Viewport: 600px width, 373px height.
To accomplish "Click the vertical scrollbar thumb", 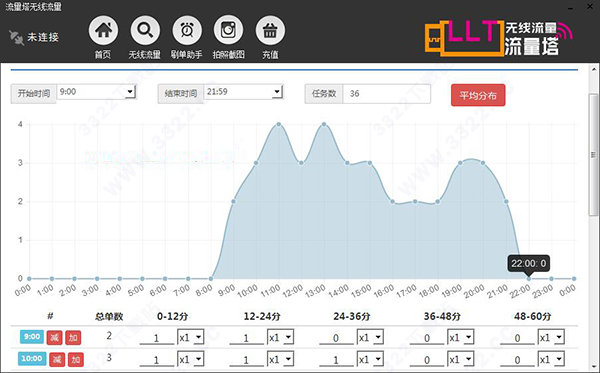I will tap(593, 155).
